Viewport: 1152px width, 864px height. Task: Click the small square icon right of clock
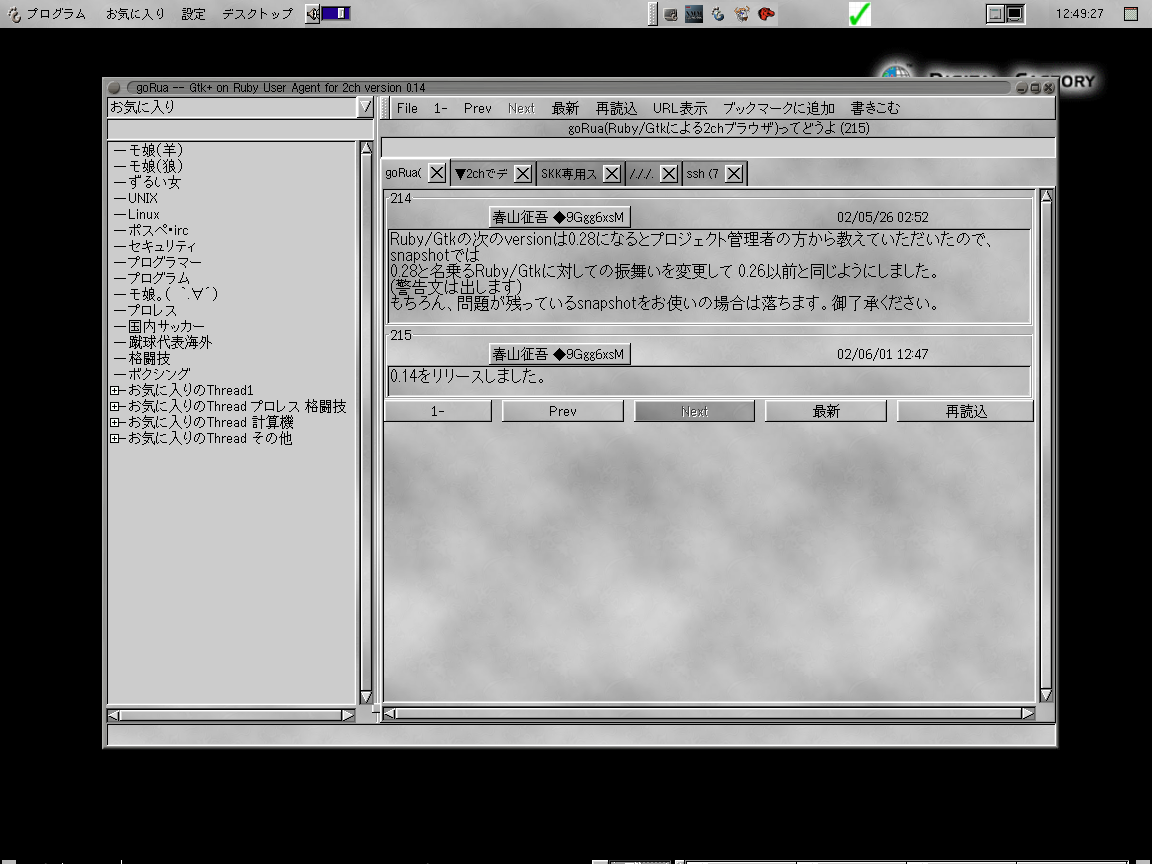pyautogui.click(x=1133, y=14)
